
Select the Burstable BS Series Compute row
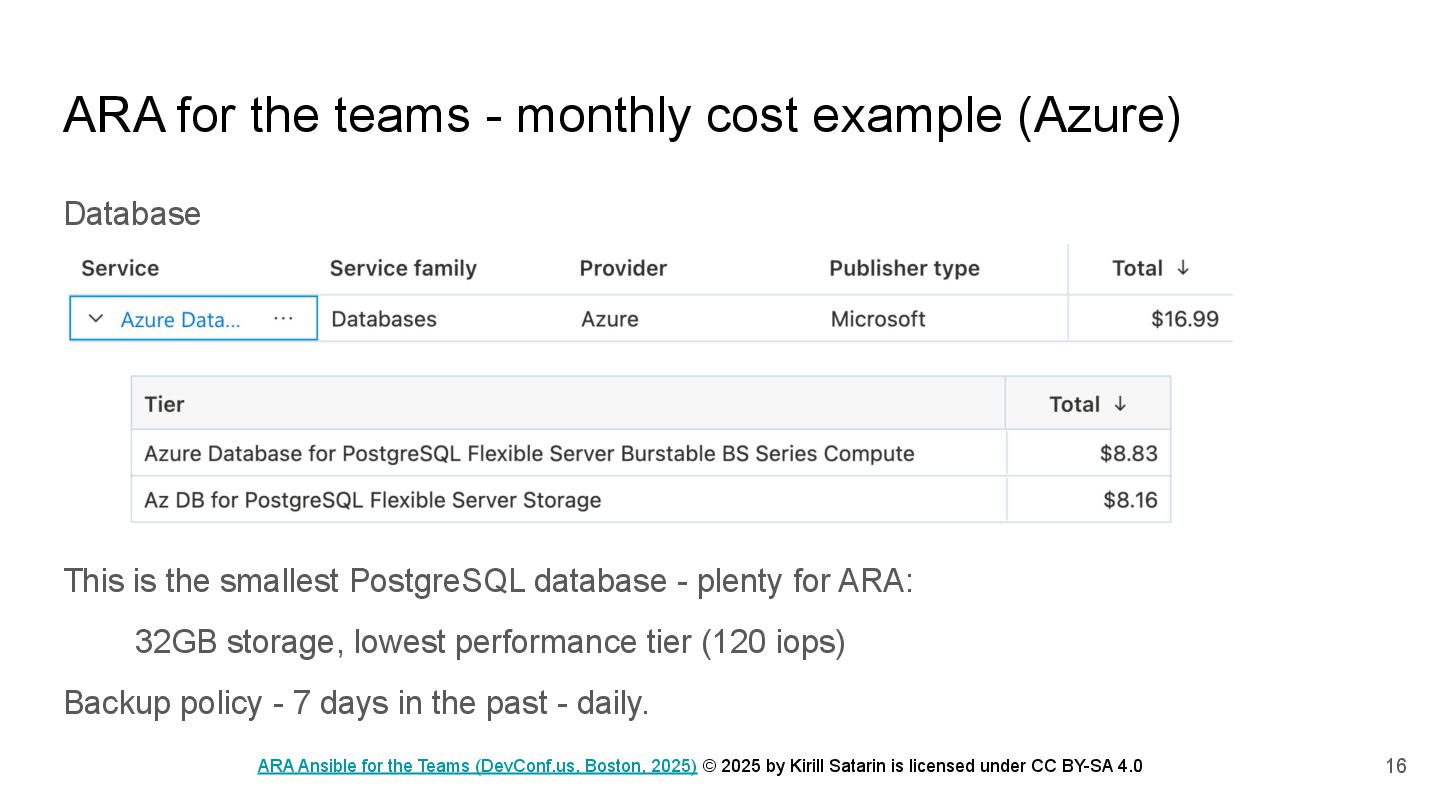(x=529, y=454)
